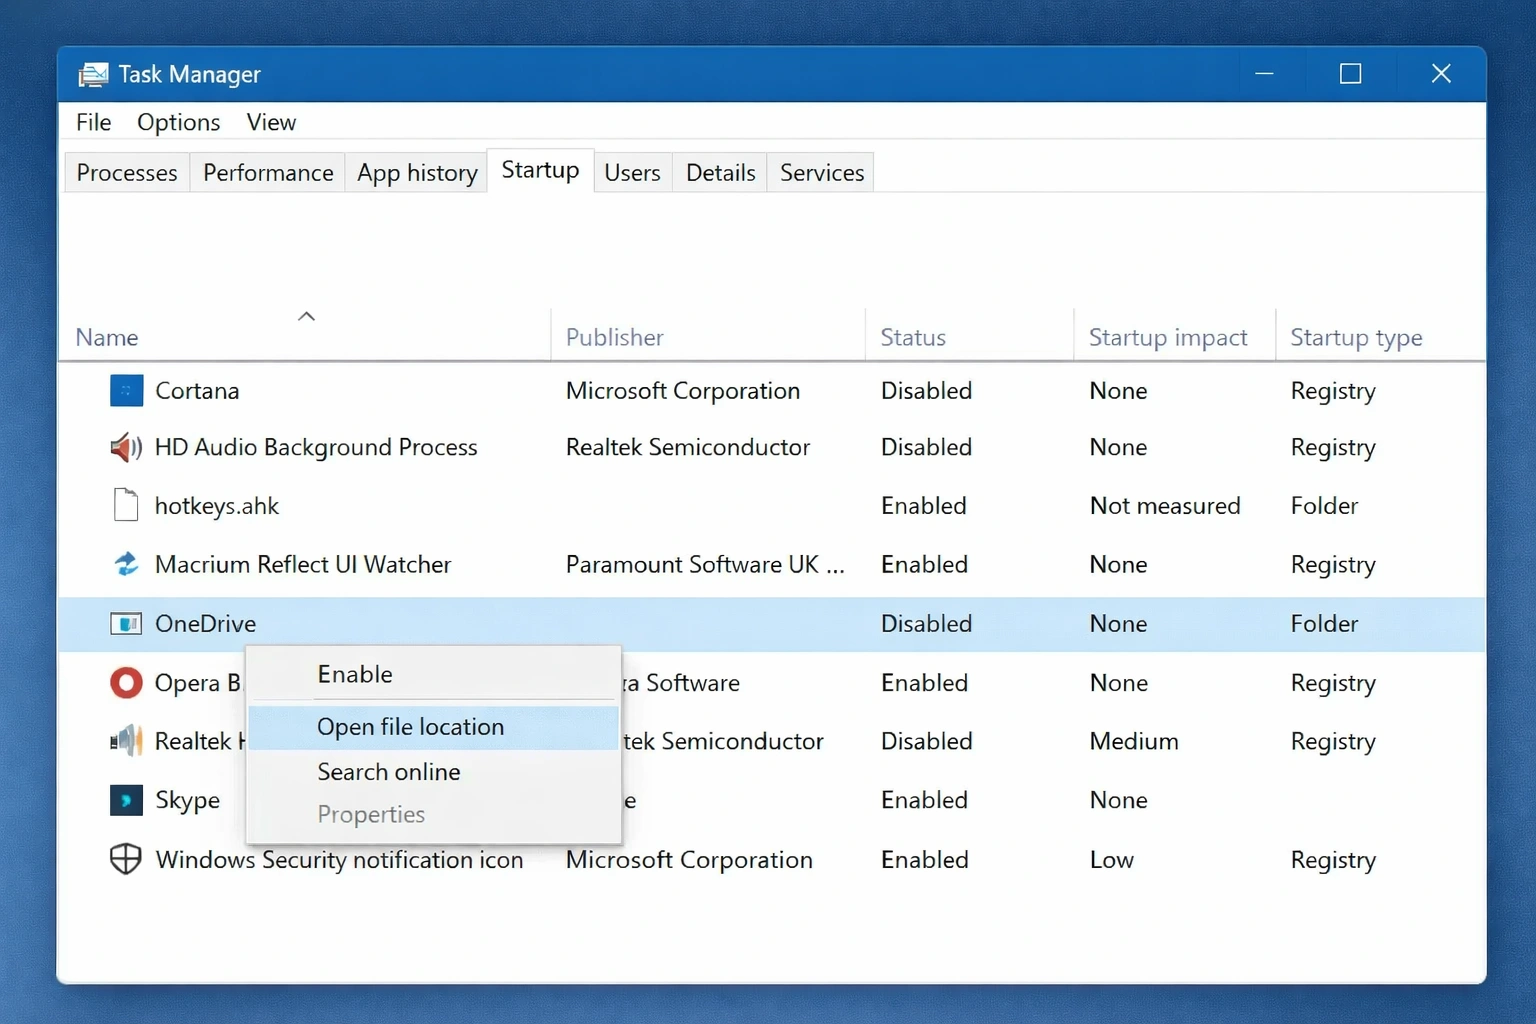Open the Services tab
1536x1024 pixels.
coord(820,172)
